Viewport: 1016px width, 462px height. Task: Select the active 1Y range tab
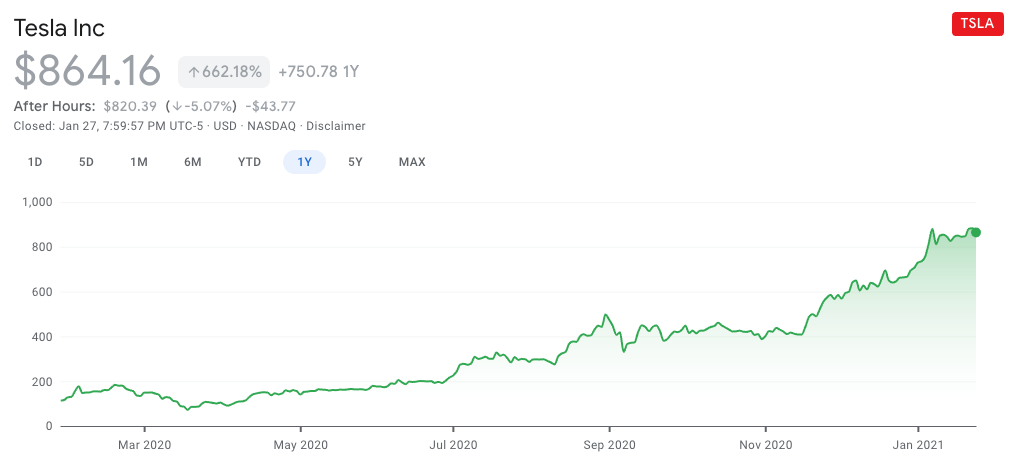[305, 162]
